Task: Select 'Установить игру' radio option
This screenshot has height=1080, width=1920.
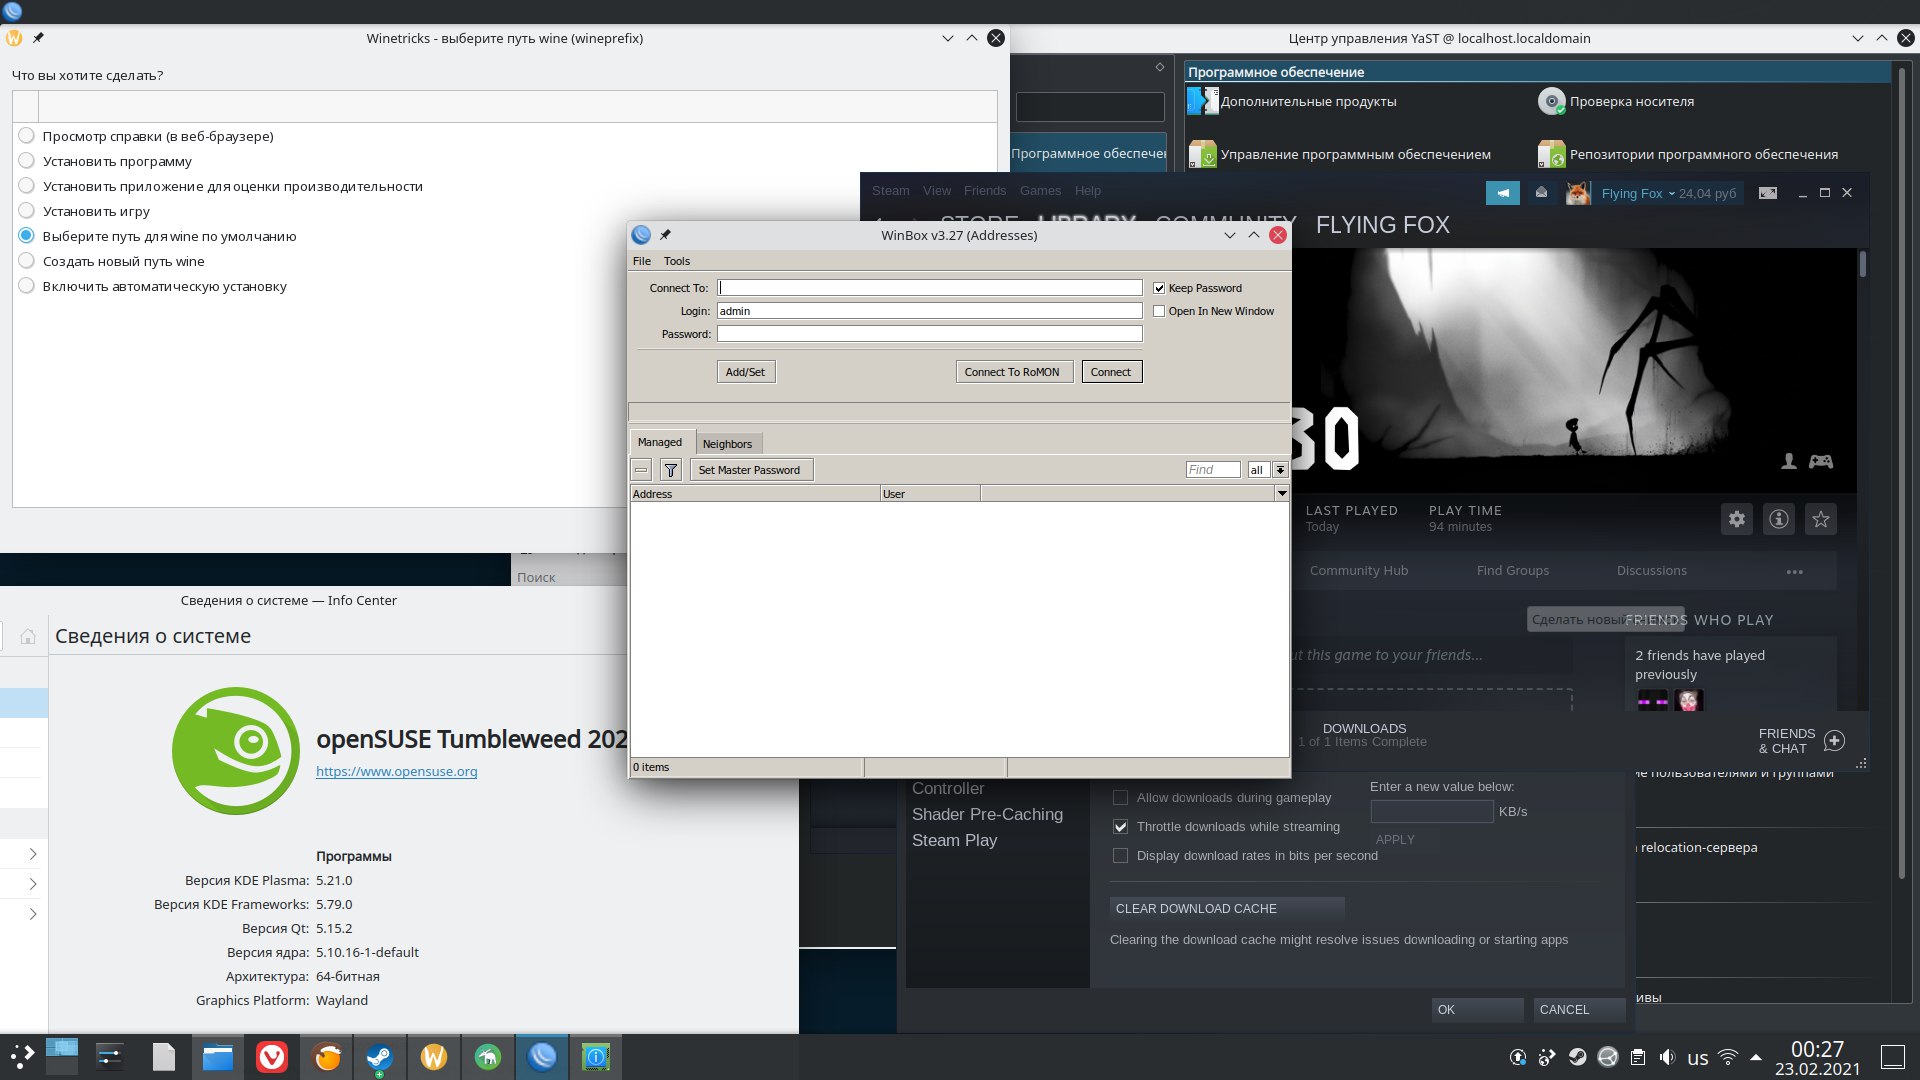Action: coord(27,211)
